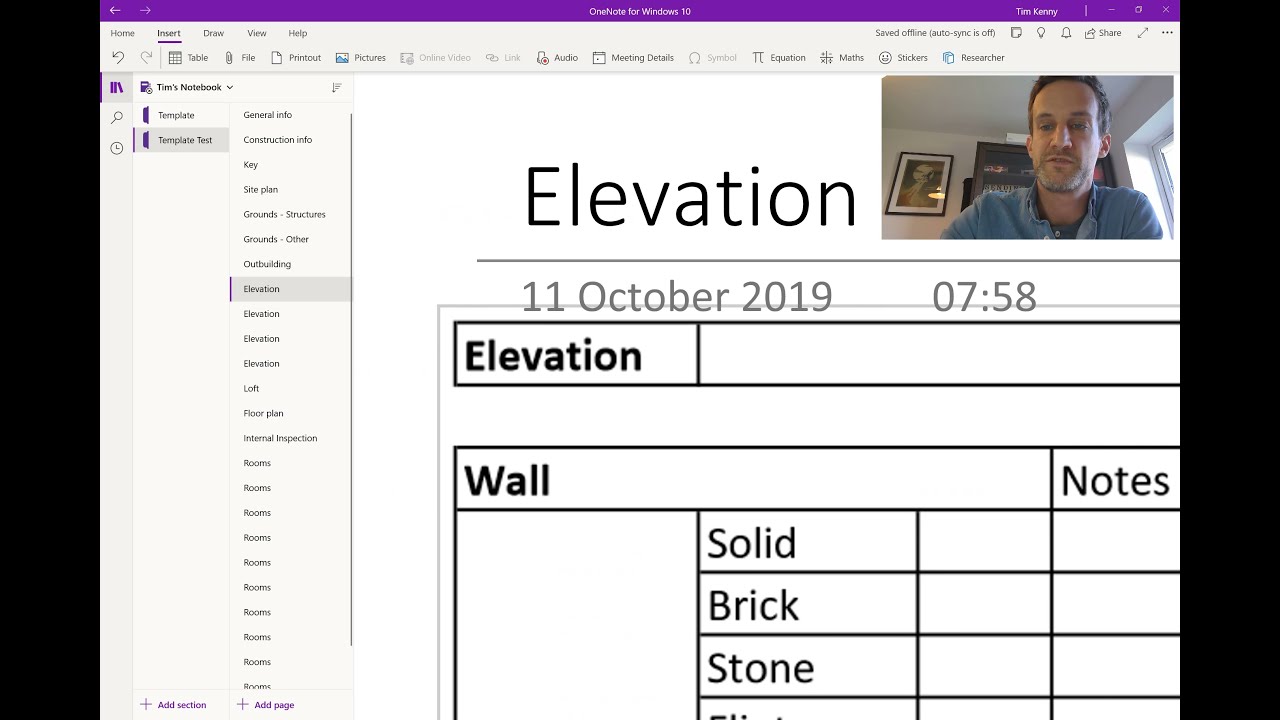Click the date 11 October 2019
Viewport: 1280px width, 720px height.
pos(676,297)
